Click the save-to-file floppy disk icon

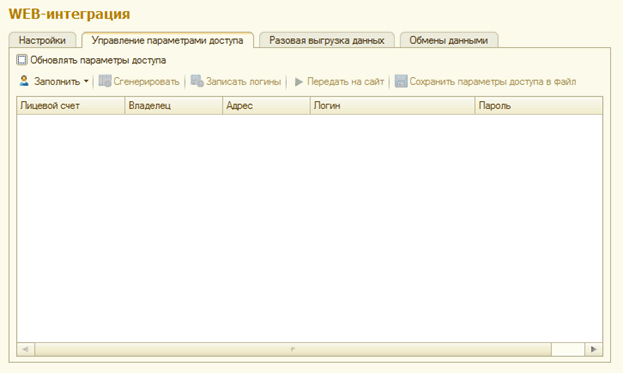401,81
